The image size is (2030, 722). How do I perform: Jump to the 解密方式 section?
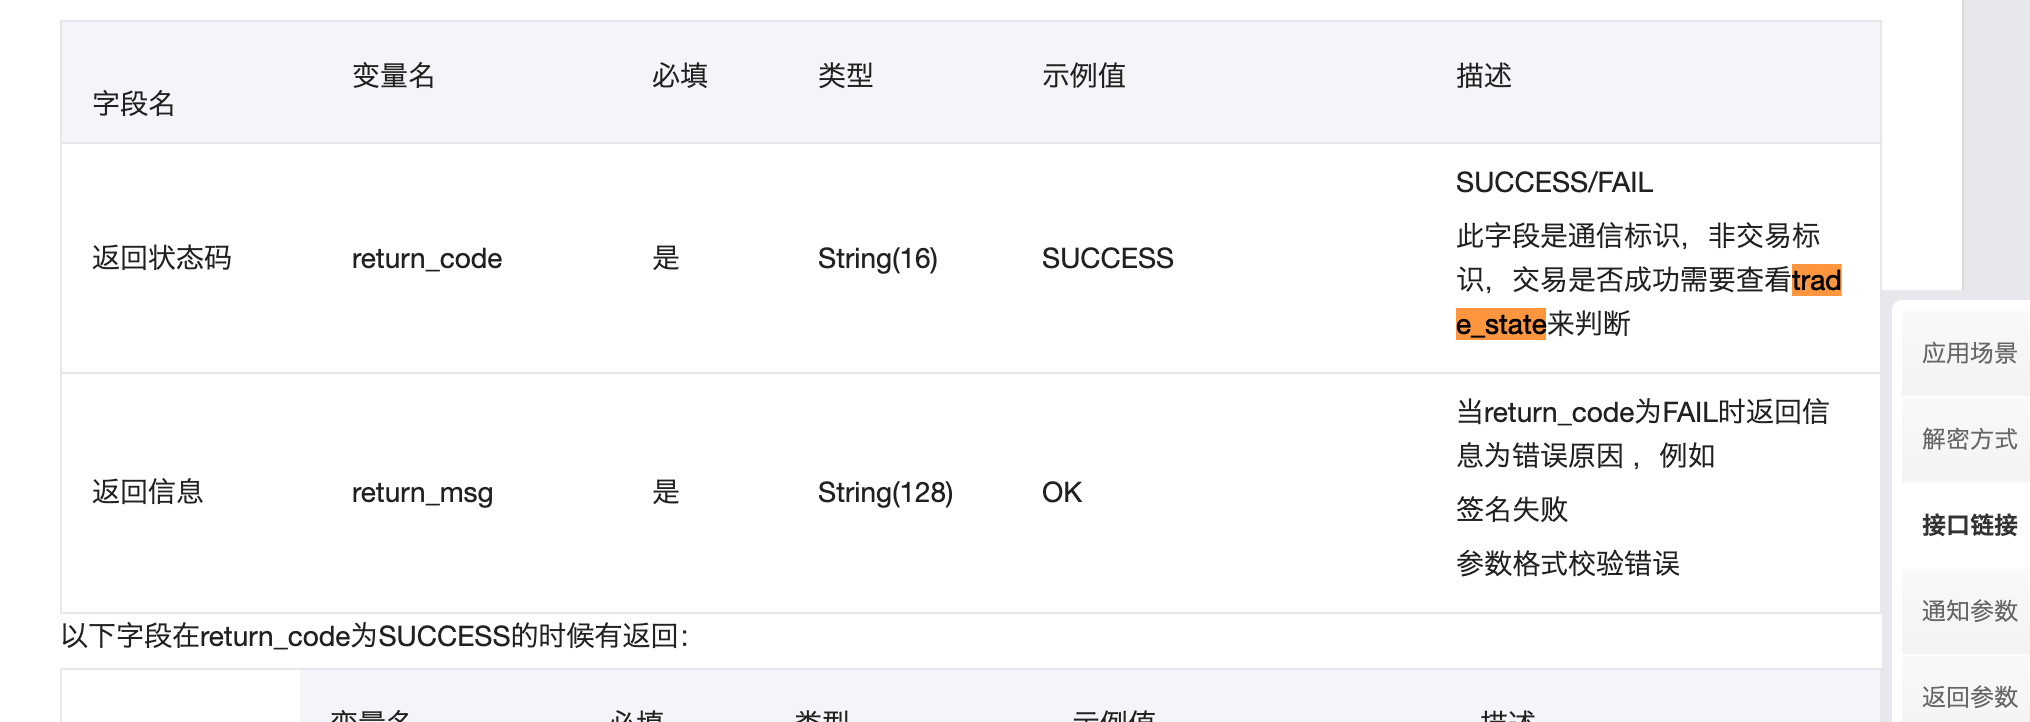(1968, 439)
